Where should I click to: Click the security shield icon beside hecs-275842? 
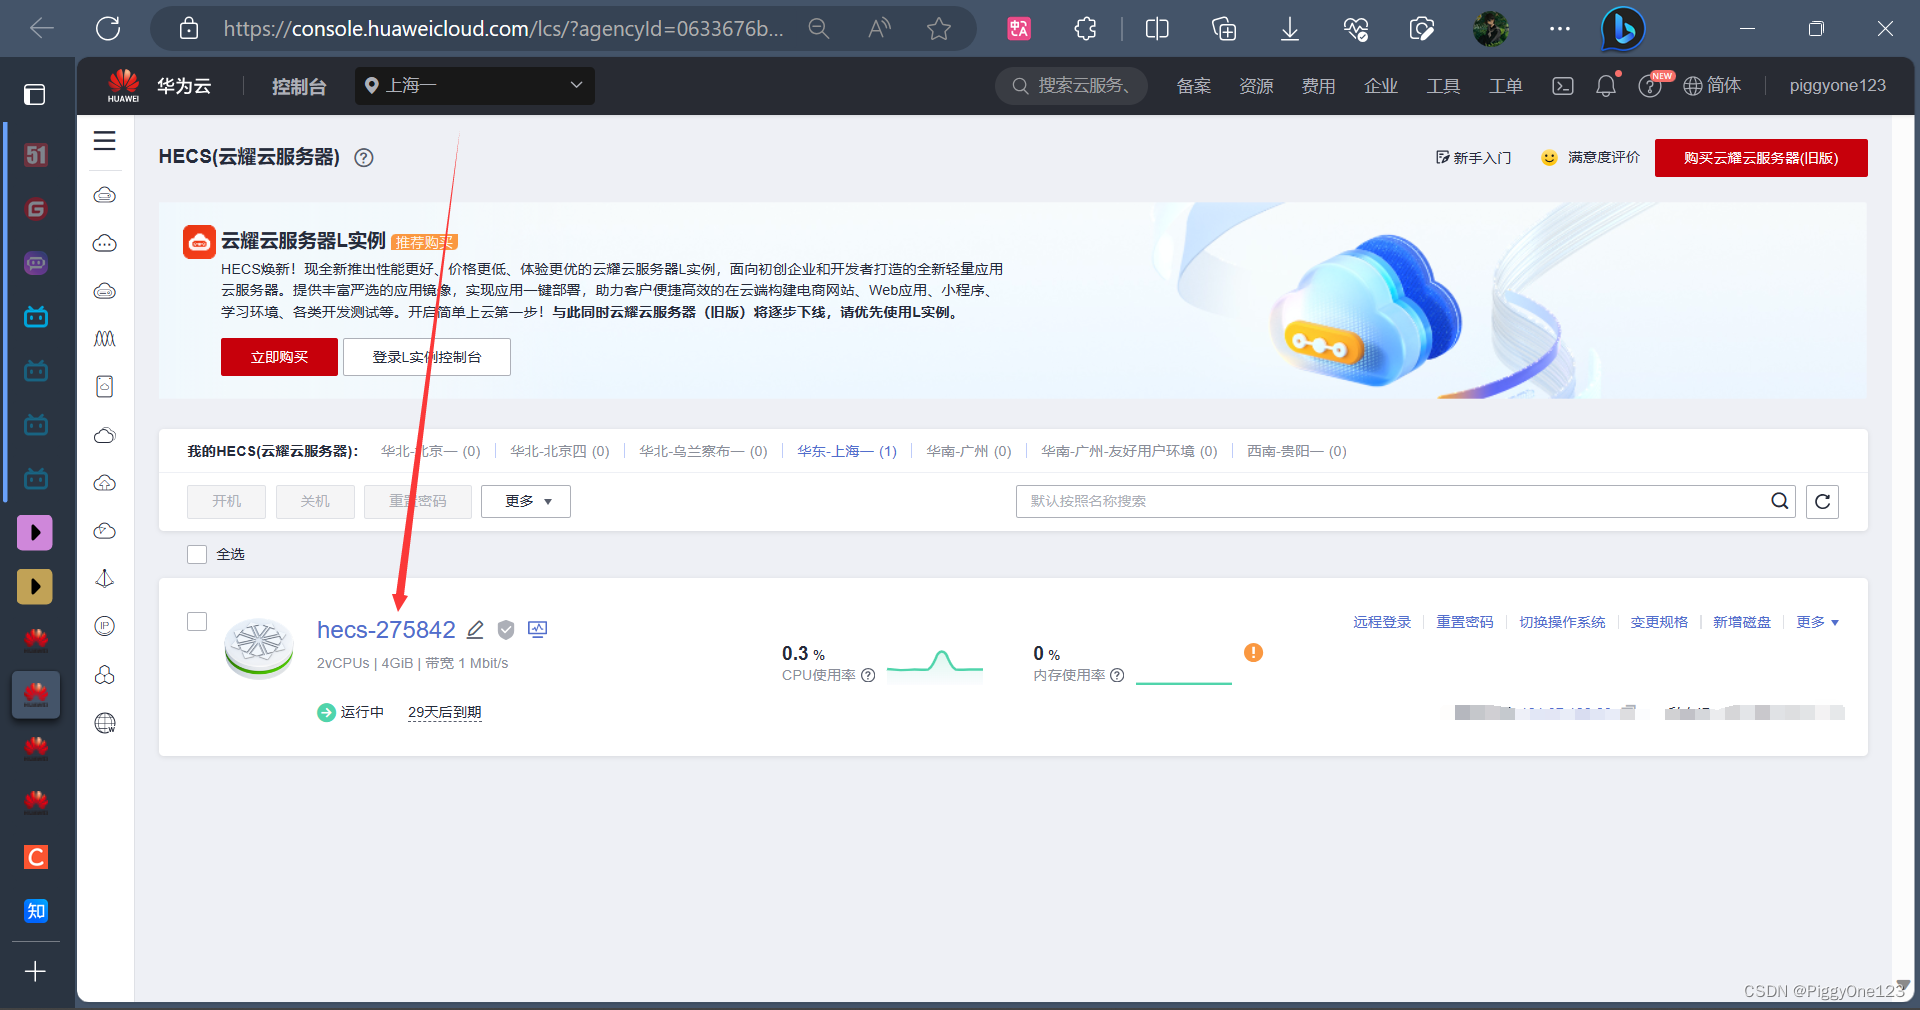coord(506,630)
